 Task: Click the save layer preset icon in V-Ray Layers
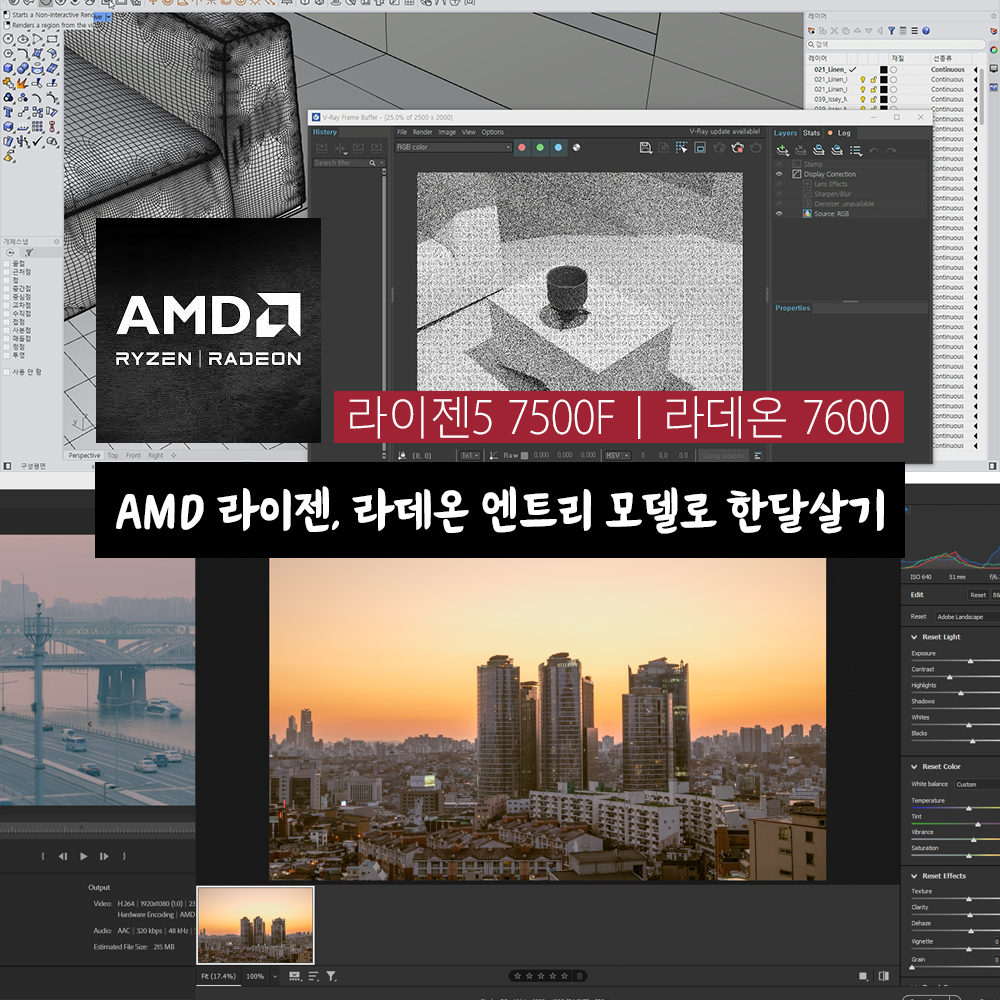click(x=819, y=151)
